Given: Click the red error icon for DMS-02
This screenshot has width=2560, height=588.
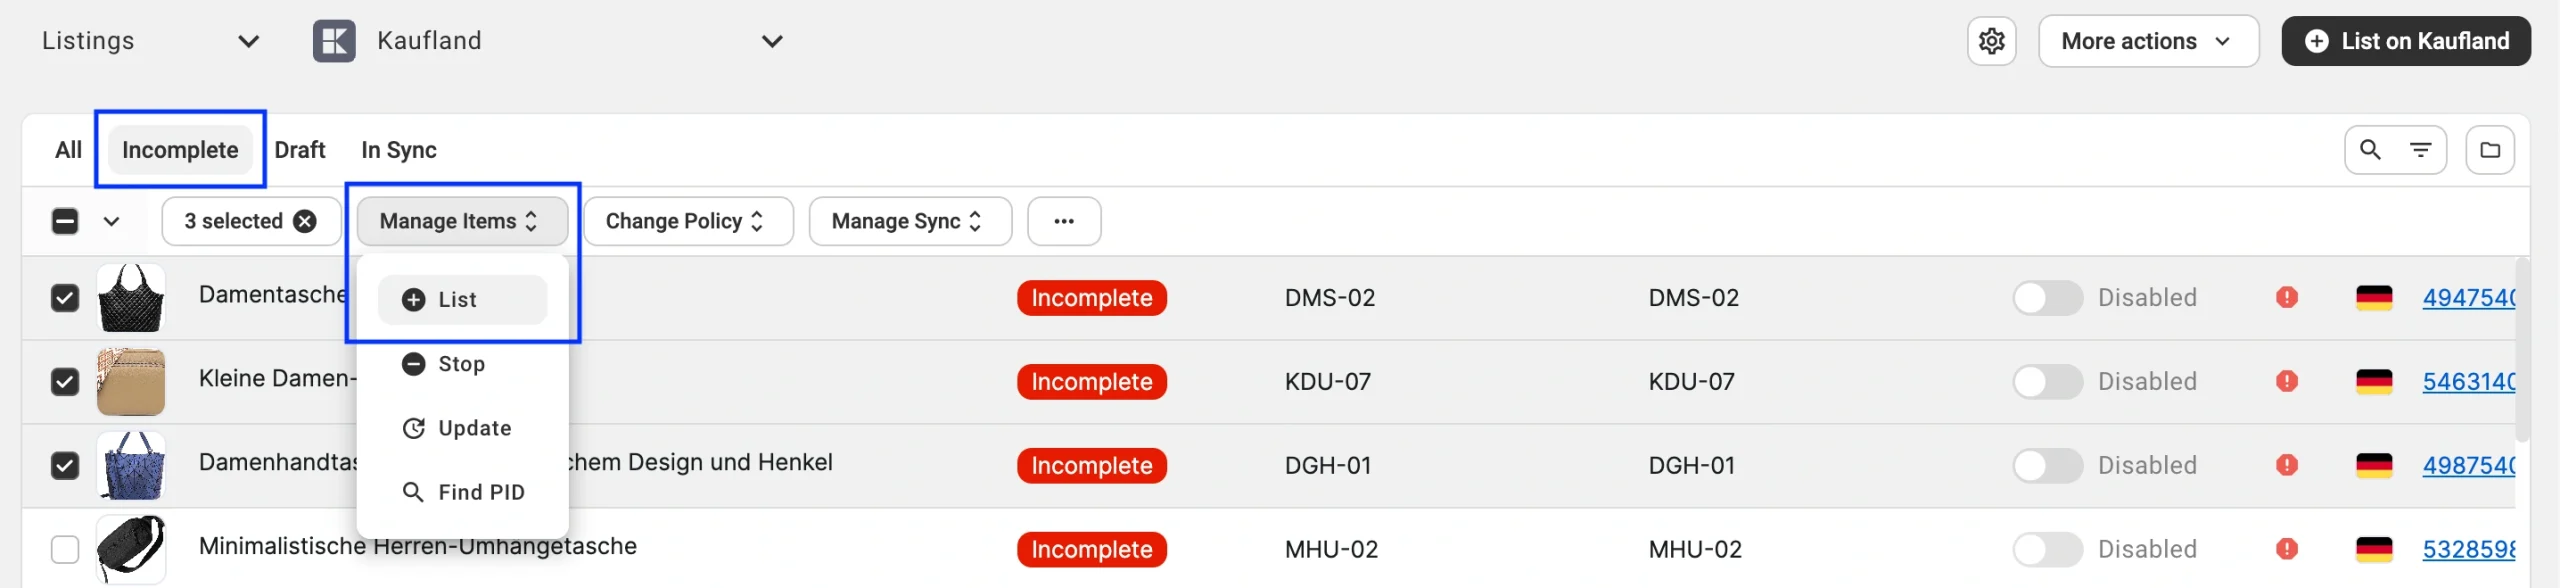Looking at the screenshot, I should click(x=2286, y=297).
